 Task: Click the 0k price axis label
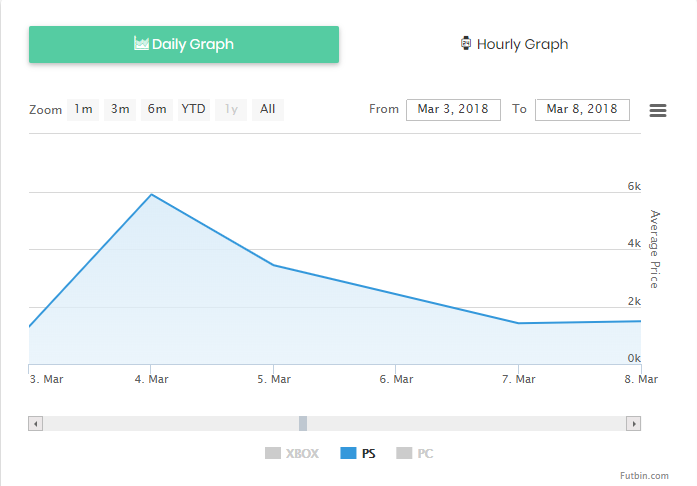pyautogui.click(x=634, y=358)
